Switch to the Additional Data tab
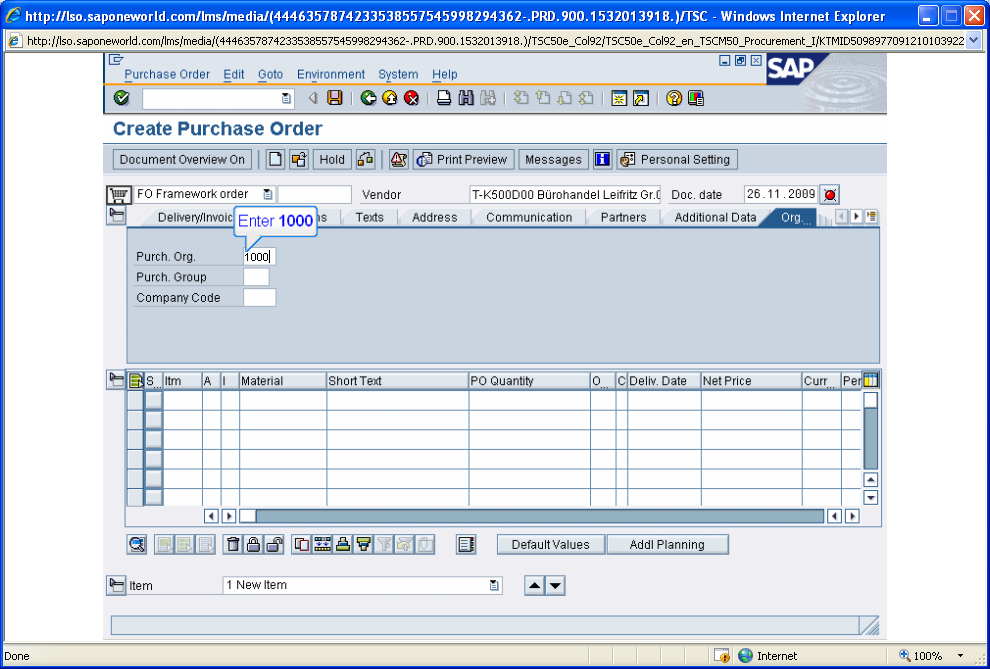This screenshot has width=990, height=669. tap(715, 217)
